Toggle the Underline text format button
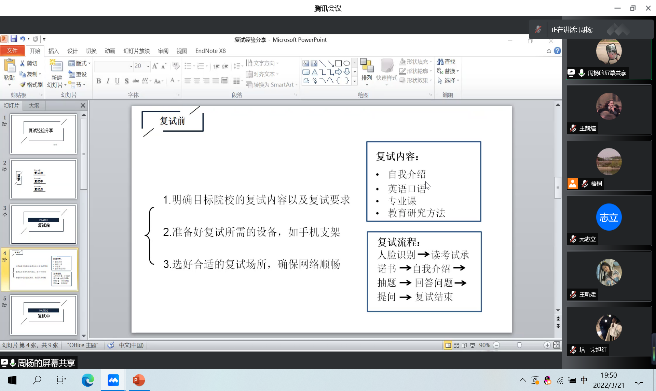The image size is (656, 391). (117, 81)
